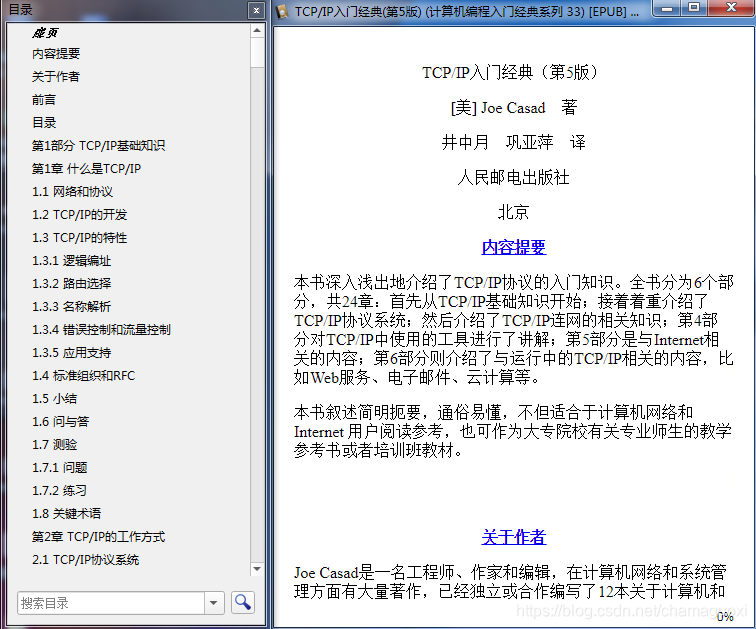Click the 0% reading progress indicator
The width and height of the screenshot is (756, 629).
pyautogui.click(x=725, y=616)
